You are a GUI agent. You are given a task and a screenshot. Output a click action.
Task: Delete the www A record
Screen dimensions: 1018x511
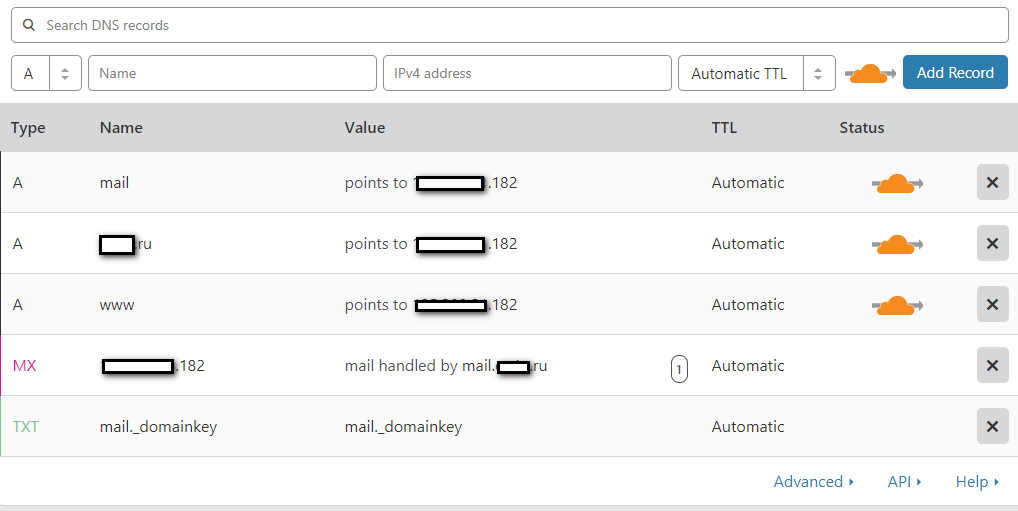coord(992,305)
